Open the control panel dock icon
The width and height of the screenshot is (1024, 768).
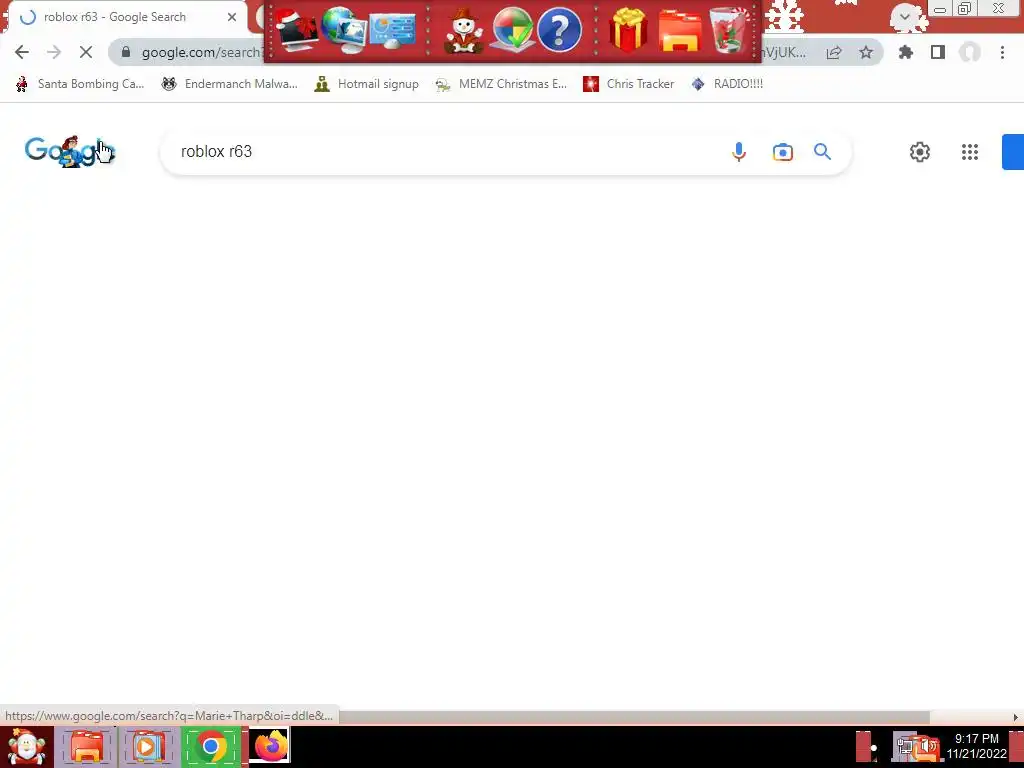coord(392,31)
